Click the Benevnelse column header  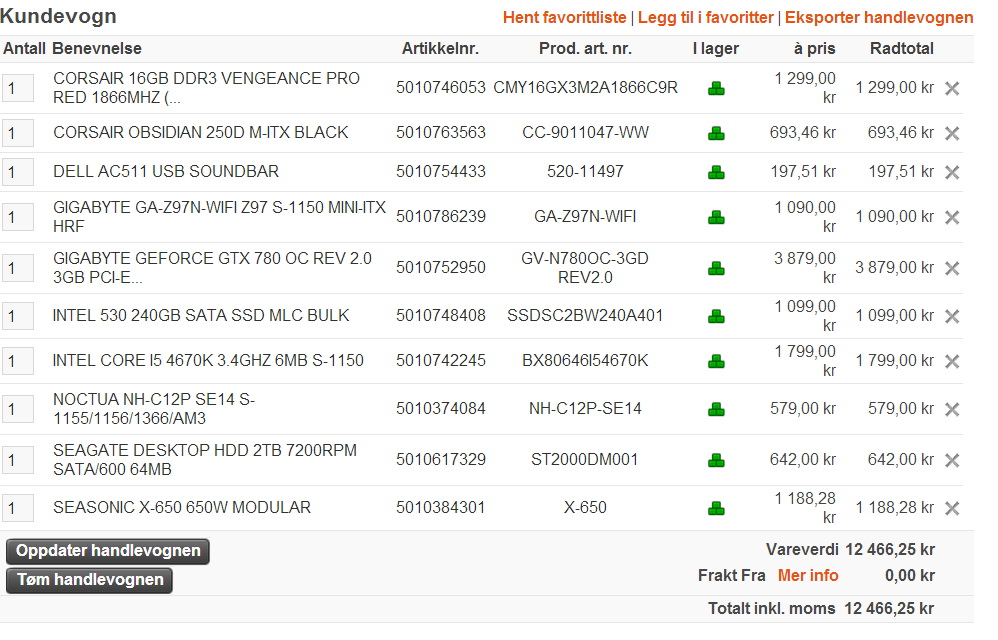pos(97,49)
